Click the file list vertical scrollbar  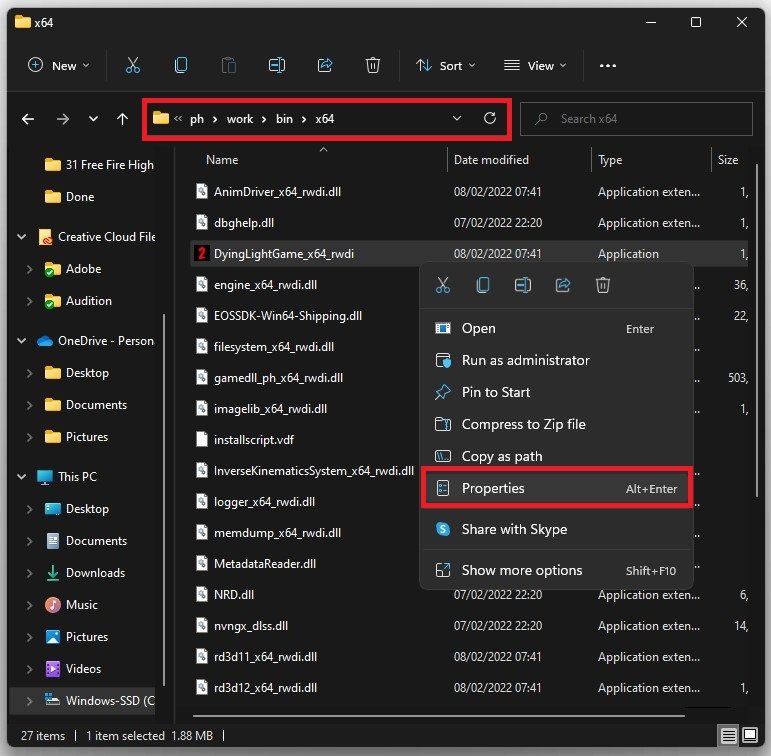pyautogui.click(x=757, y=331)
